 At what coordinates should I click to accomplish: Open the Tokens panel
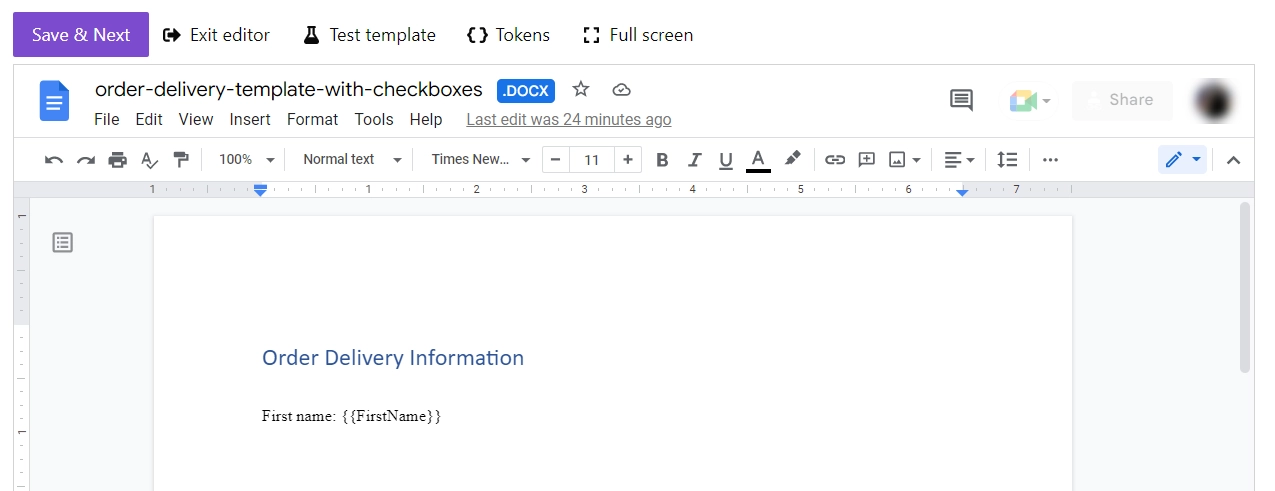pos(508,35)
